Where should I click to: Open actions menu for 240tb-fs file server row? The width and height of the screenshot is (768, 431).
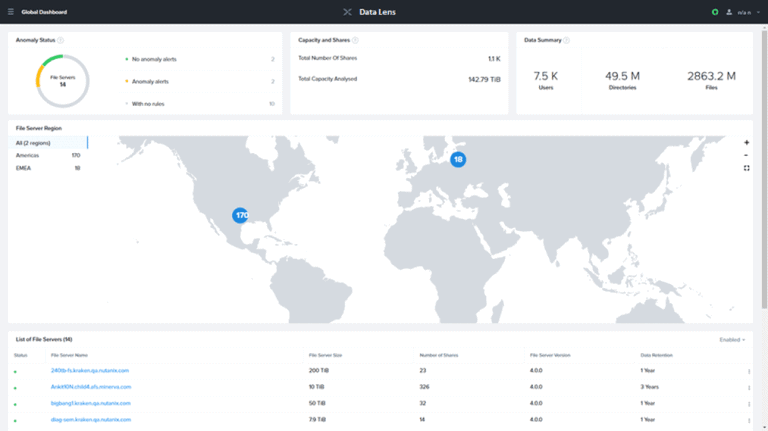[748, 371]
